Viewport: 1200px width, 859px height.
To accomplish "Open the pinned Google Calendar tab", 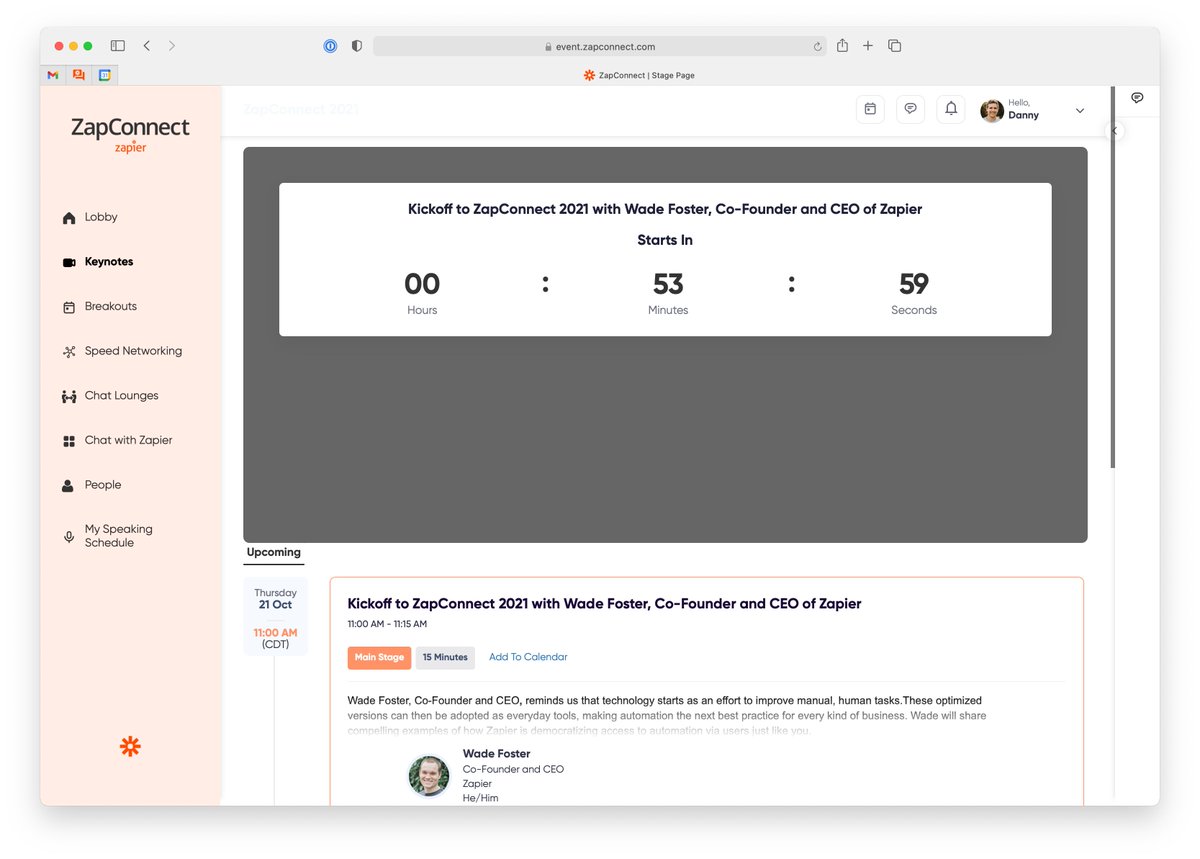I will pyautogui.click(x=104, y=75).
